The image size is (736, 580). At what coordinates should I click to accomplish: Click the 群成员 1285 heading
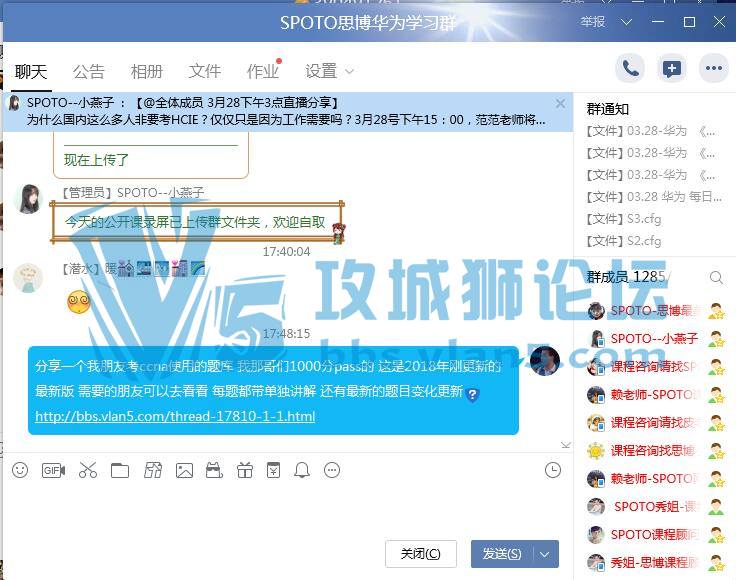626,277
